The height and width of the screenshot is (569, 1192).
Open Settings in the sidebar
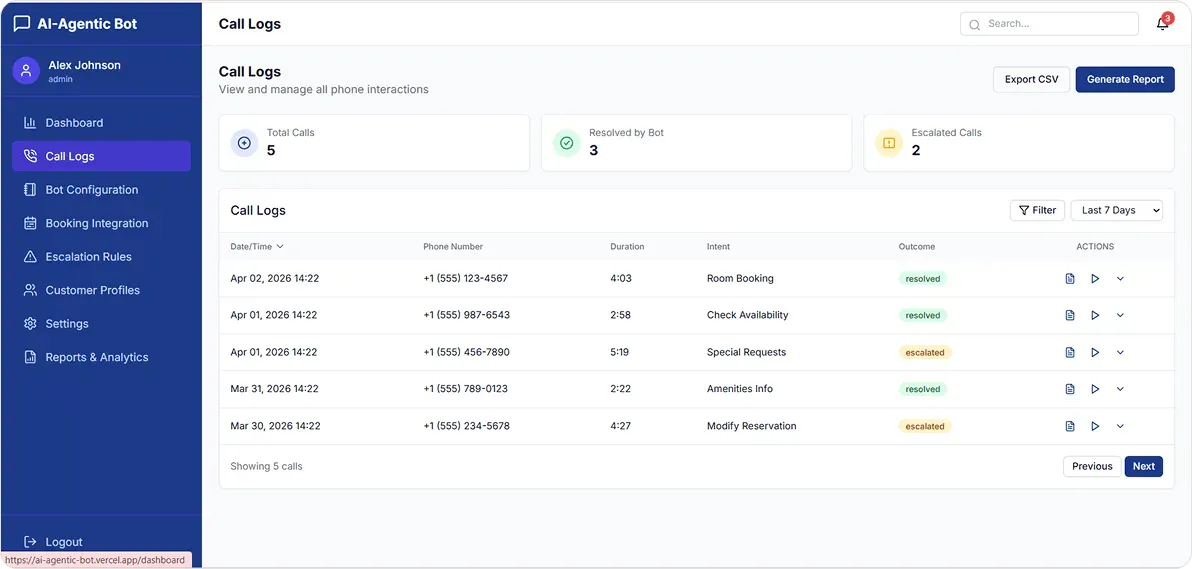click(x=101, y=323)
